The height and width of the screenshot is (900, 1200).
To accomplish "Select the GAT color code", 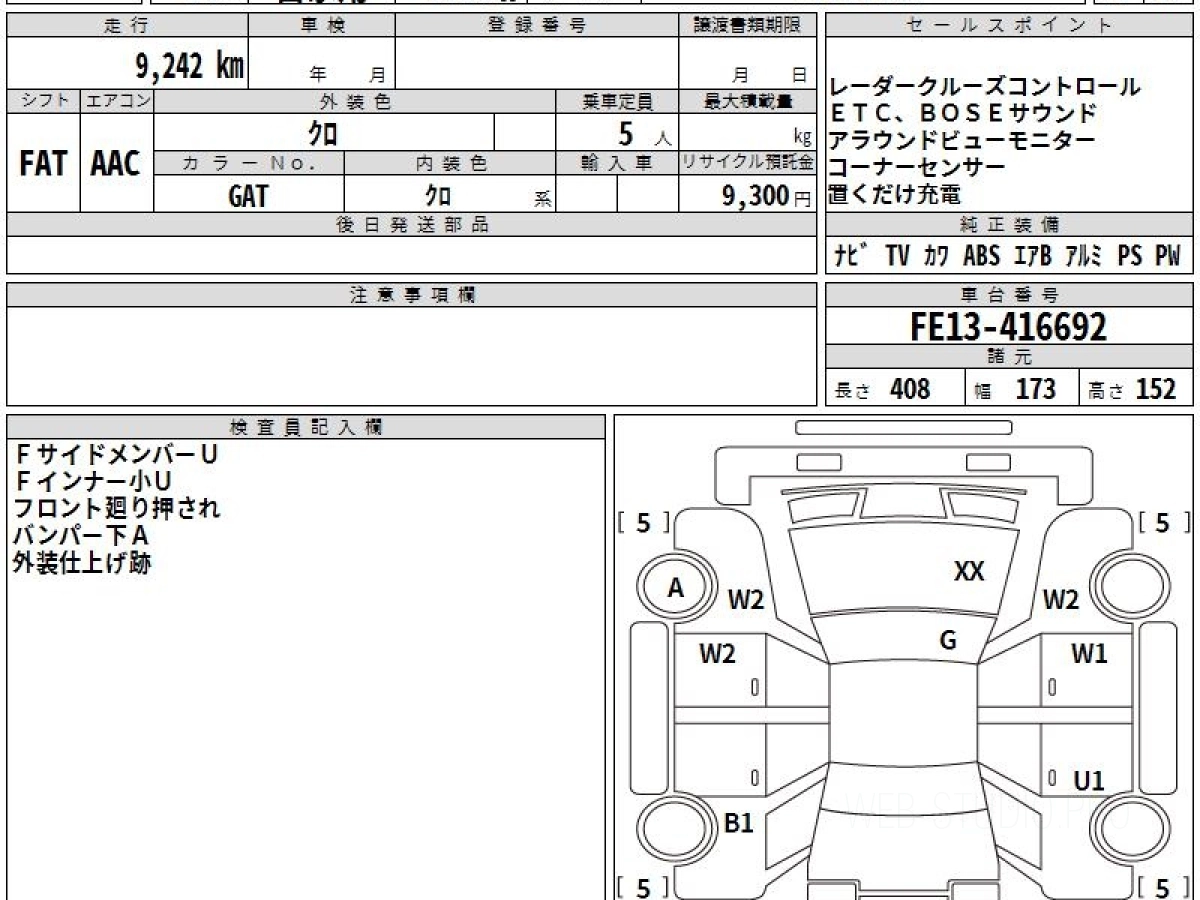I will coord(248,196).
